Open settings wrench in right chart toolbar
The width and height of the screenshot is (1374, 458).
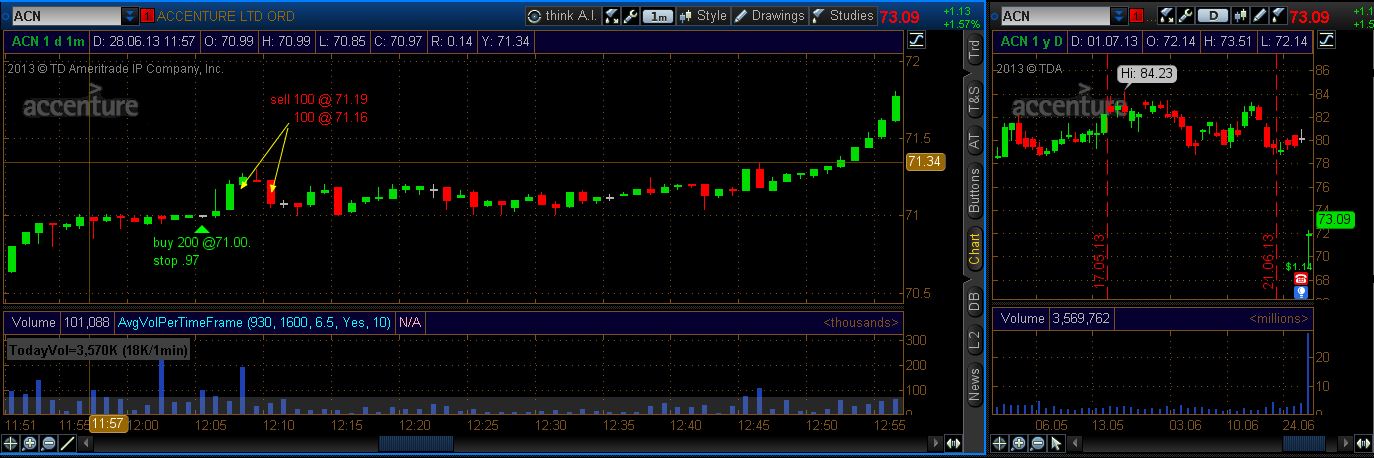pyautogui.click(x=1184, y=16)
